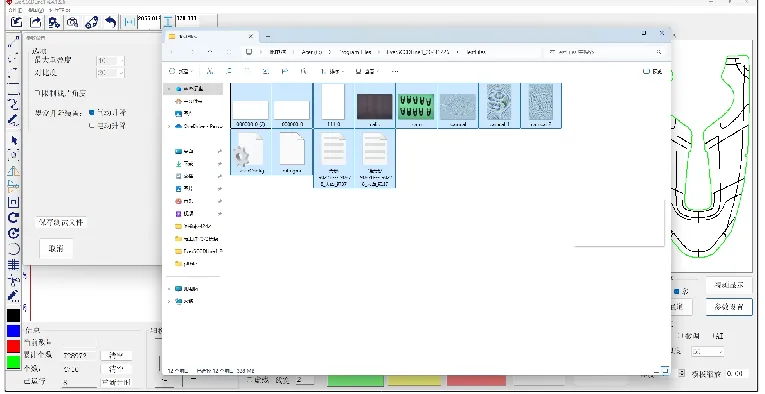Click the import file icon in top toolbar
765x394 pixels.
(x=16, y=22)
